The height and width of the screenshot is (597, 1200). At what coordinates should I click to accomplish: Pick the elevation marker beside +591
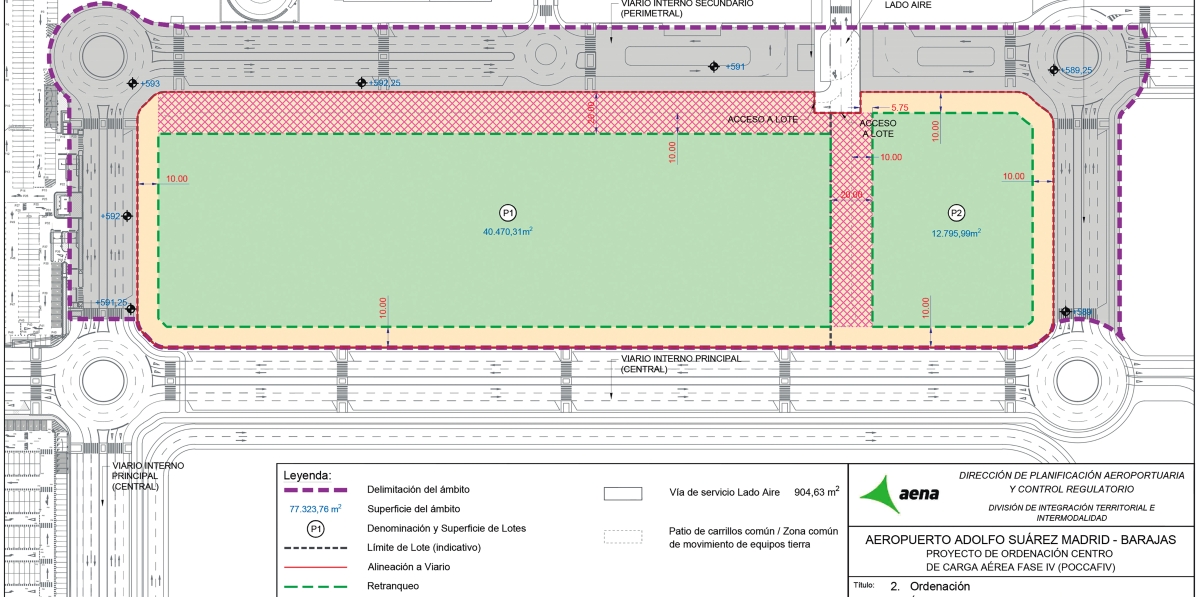coord(713,67)
